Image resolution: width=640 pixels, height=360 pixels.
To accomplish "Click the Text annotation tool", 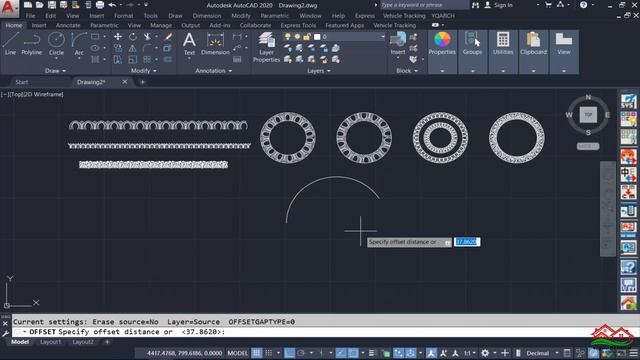I will pyautogui.click(x=189, y=44).
